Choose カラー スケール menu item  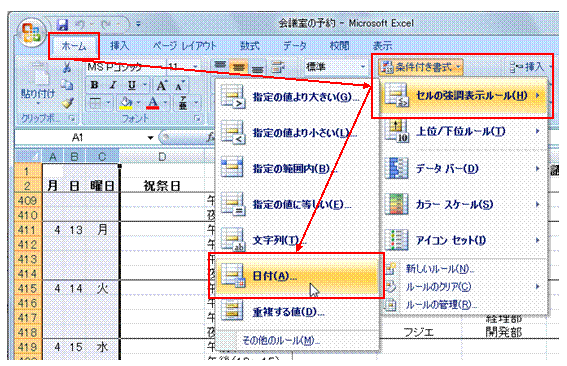(x=464, y=204)
